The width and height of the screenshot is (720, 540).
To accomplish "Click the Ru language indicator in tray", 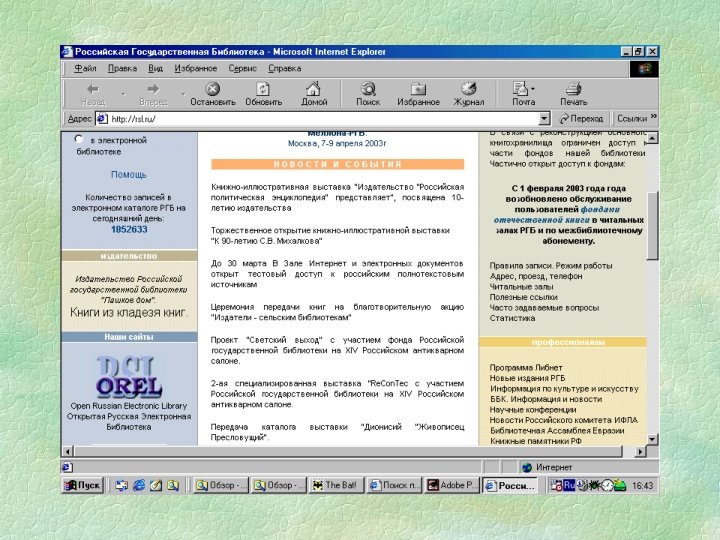I will 569,485.
